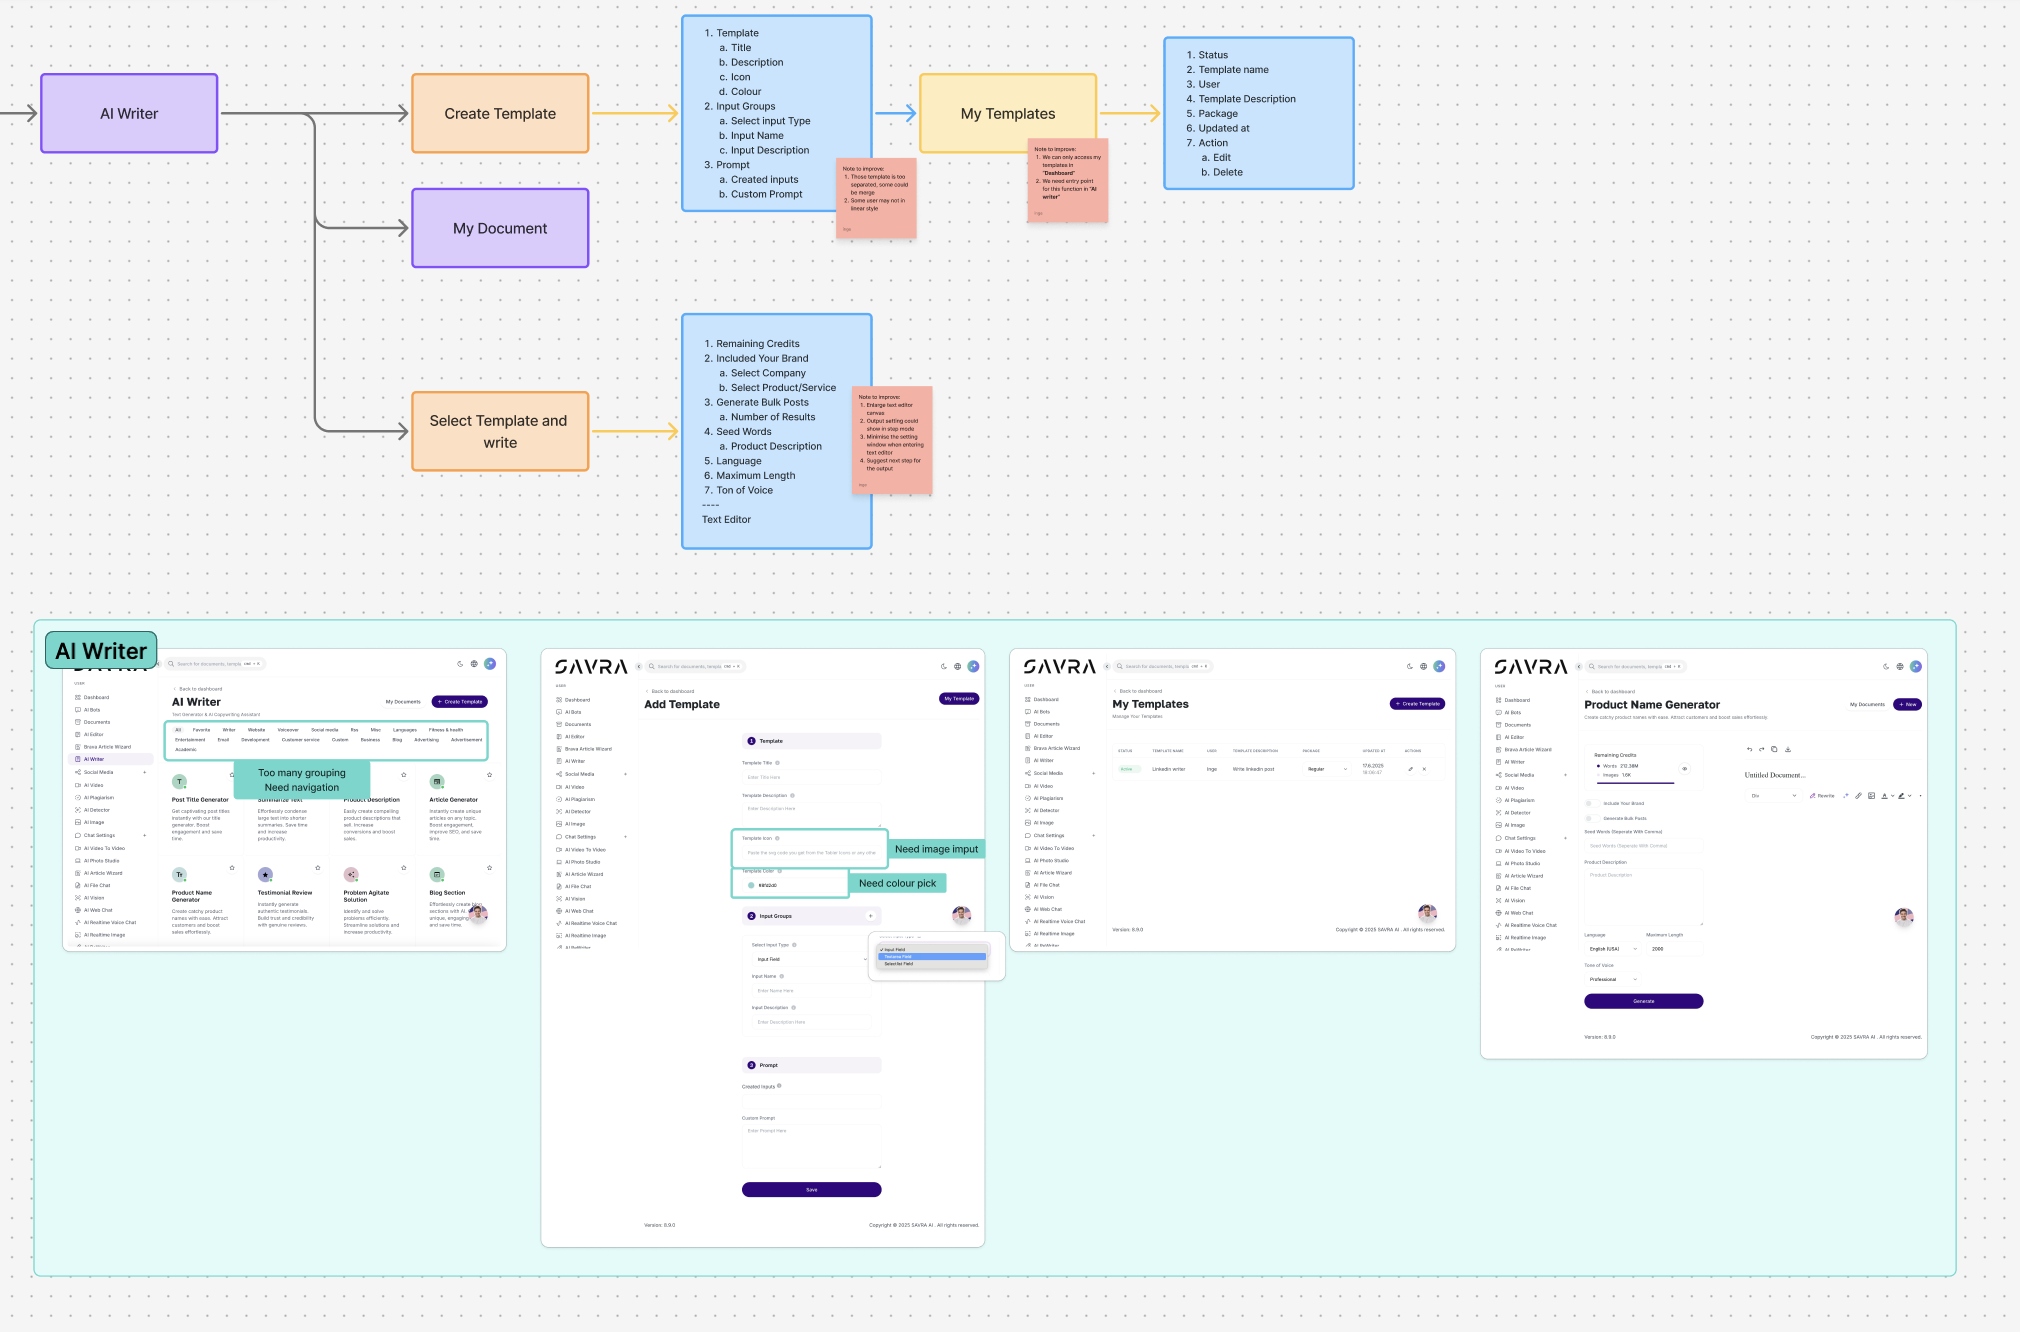Insert image icon in the editor toolbar
Image resolution: width=2020 pixels, height=1332 pixels.
click(x=1871, y=796)
